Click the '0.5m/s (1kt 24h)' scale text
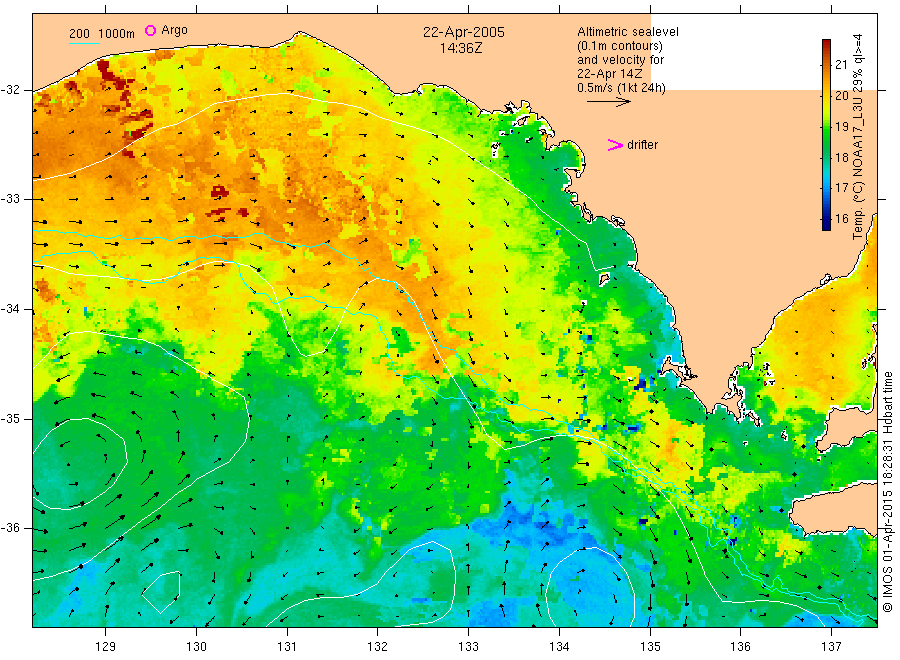Screen dimensions: 900x660 622,88
